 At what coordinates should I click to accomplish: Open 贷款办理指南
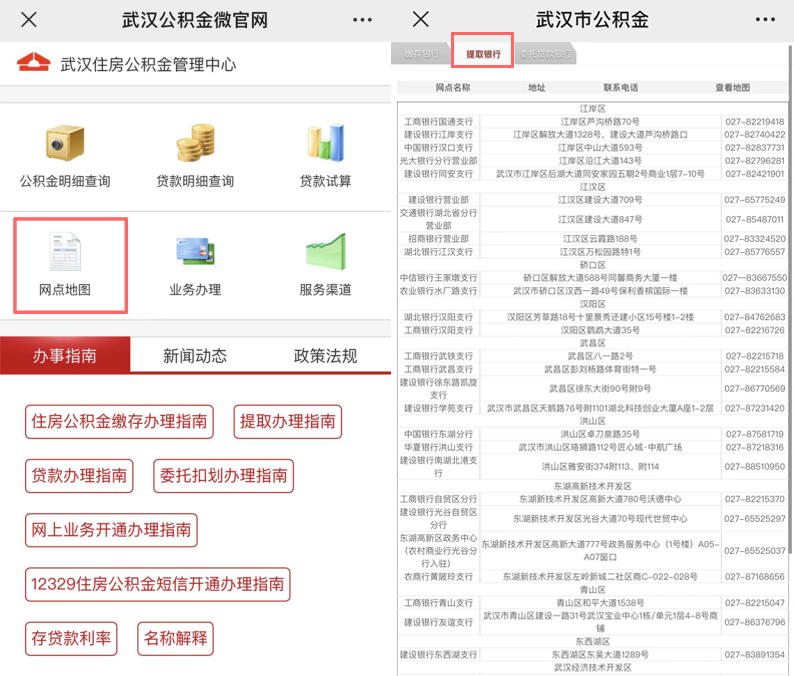point(79,475)
